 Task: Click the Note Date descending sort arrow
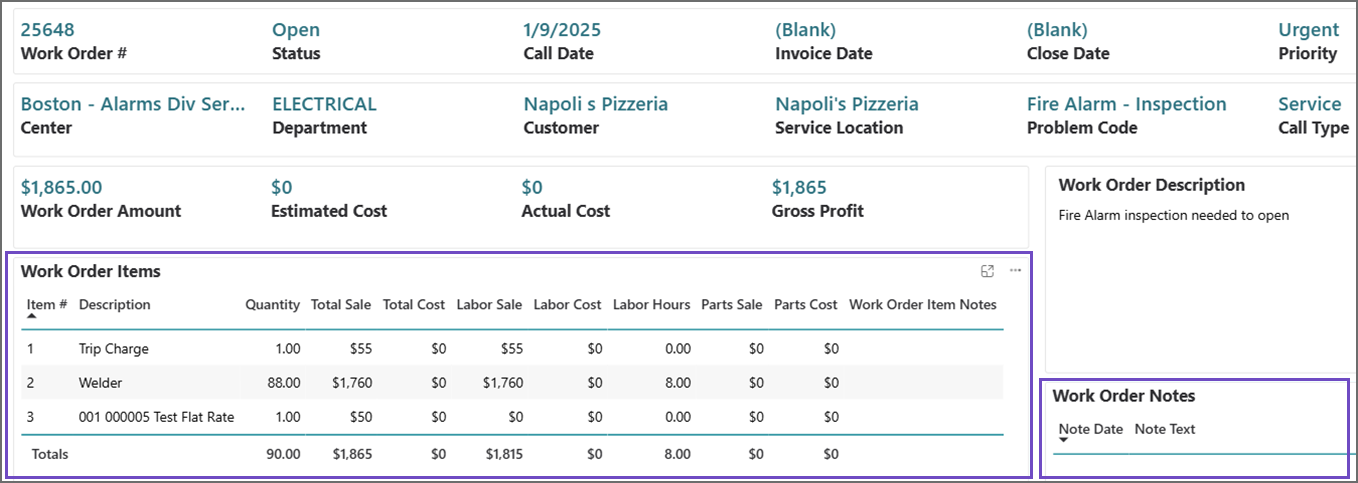pos(1064,440)
